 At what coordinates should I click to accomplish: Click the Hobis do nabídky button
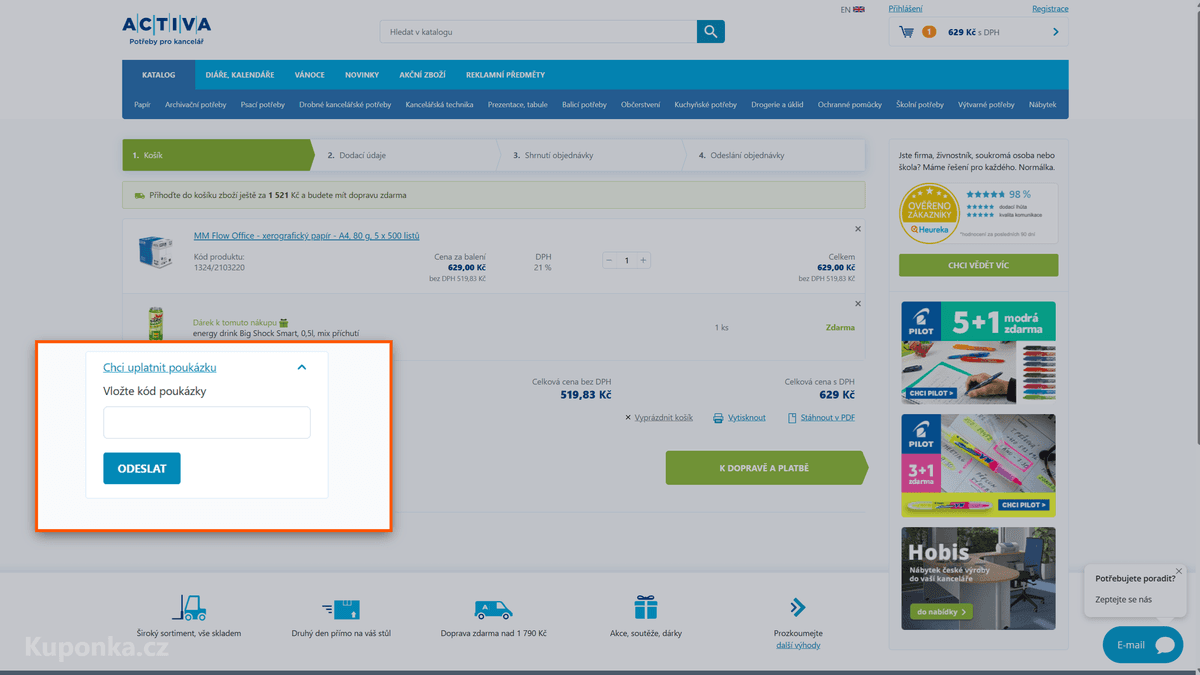coord(942,611)
